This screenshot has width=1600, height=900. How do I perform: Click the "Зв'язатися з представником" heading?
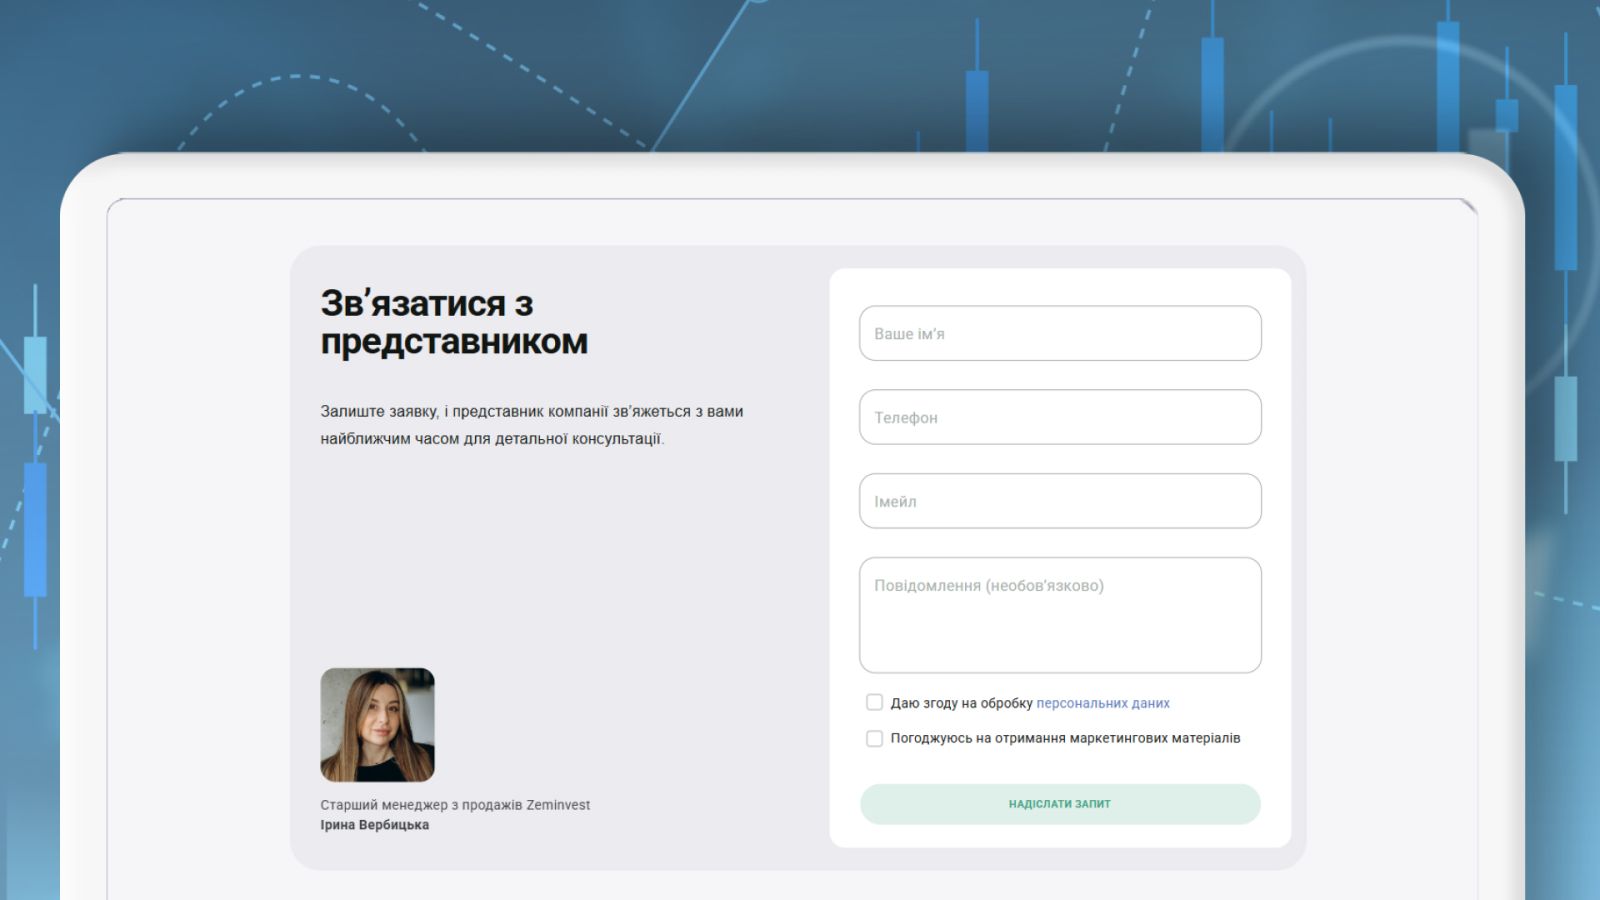point(453,322)
